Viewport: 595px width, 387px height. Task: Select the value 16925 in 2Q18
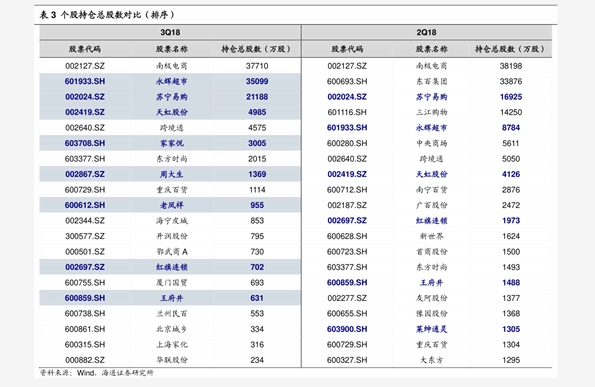(511, 97)
